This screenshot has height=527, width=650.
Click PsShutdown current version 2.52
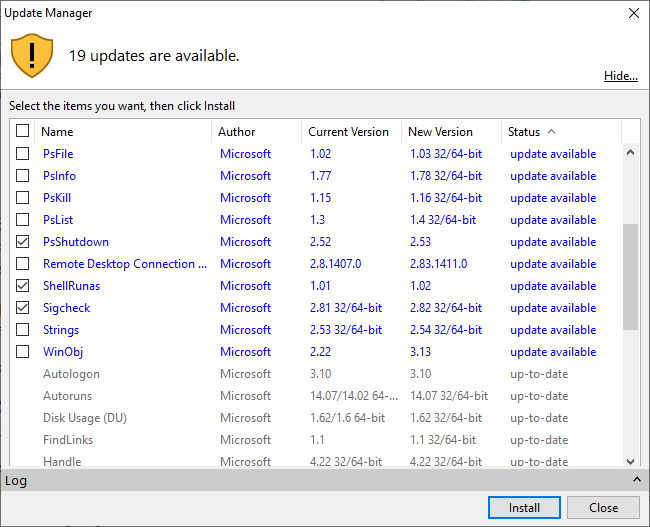[x=320, y=242]
